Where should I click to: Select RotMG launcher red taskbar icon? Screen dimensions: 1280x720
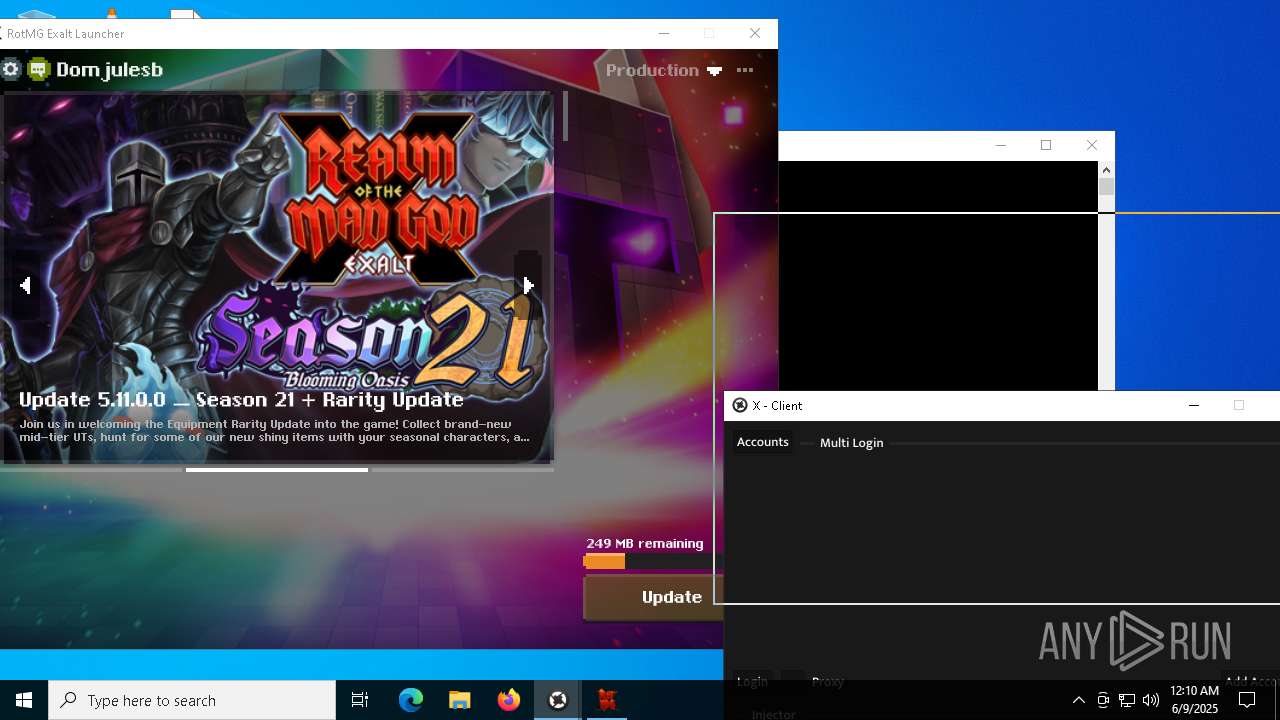pyautogui.click(x=607, y=700)
